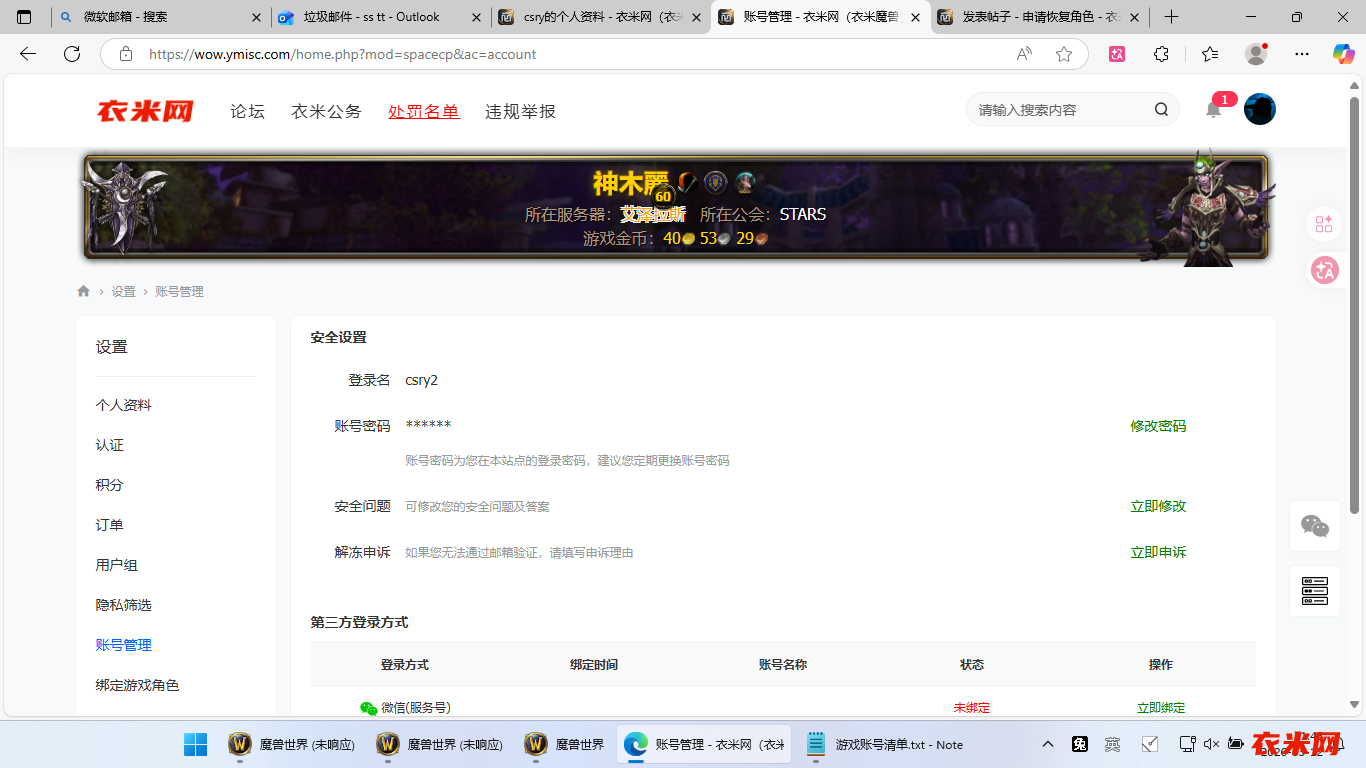This screenshot has height=768, width=1366.
Task: Select 绑定游戏角色 in settings sidebar
Action: click(x=138, y=685)
